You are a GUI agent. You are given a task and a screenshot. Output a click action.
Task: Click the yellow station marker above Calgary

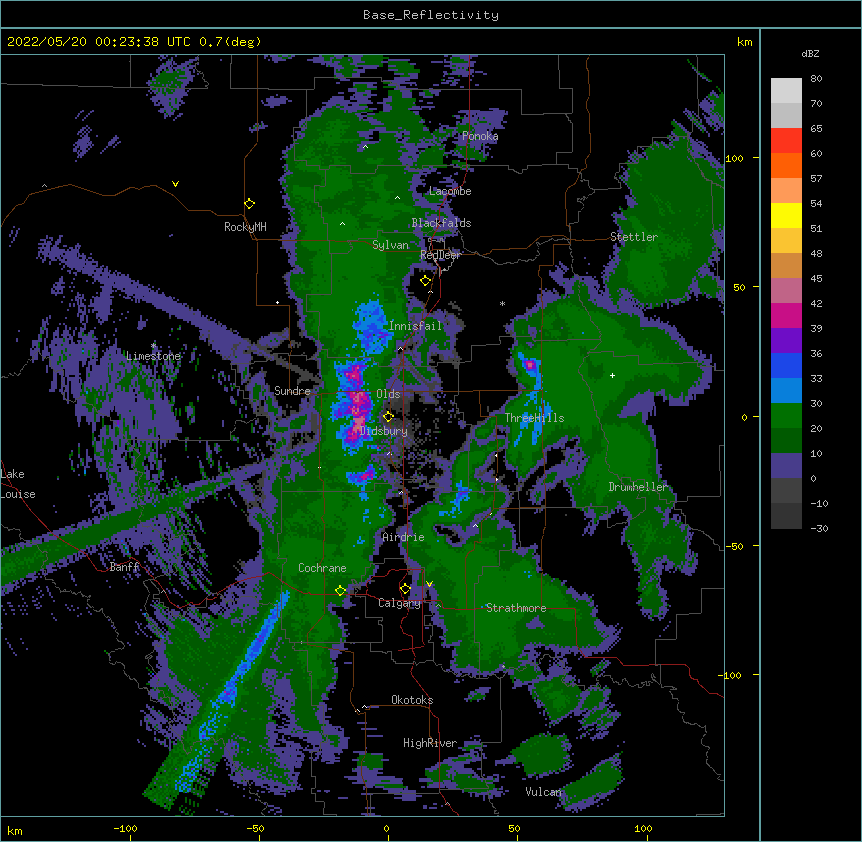pyautogui.click(x=405, y=589)
